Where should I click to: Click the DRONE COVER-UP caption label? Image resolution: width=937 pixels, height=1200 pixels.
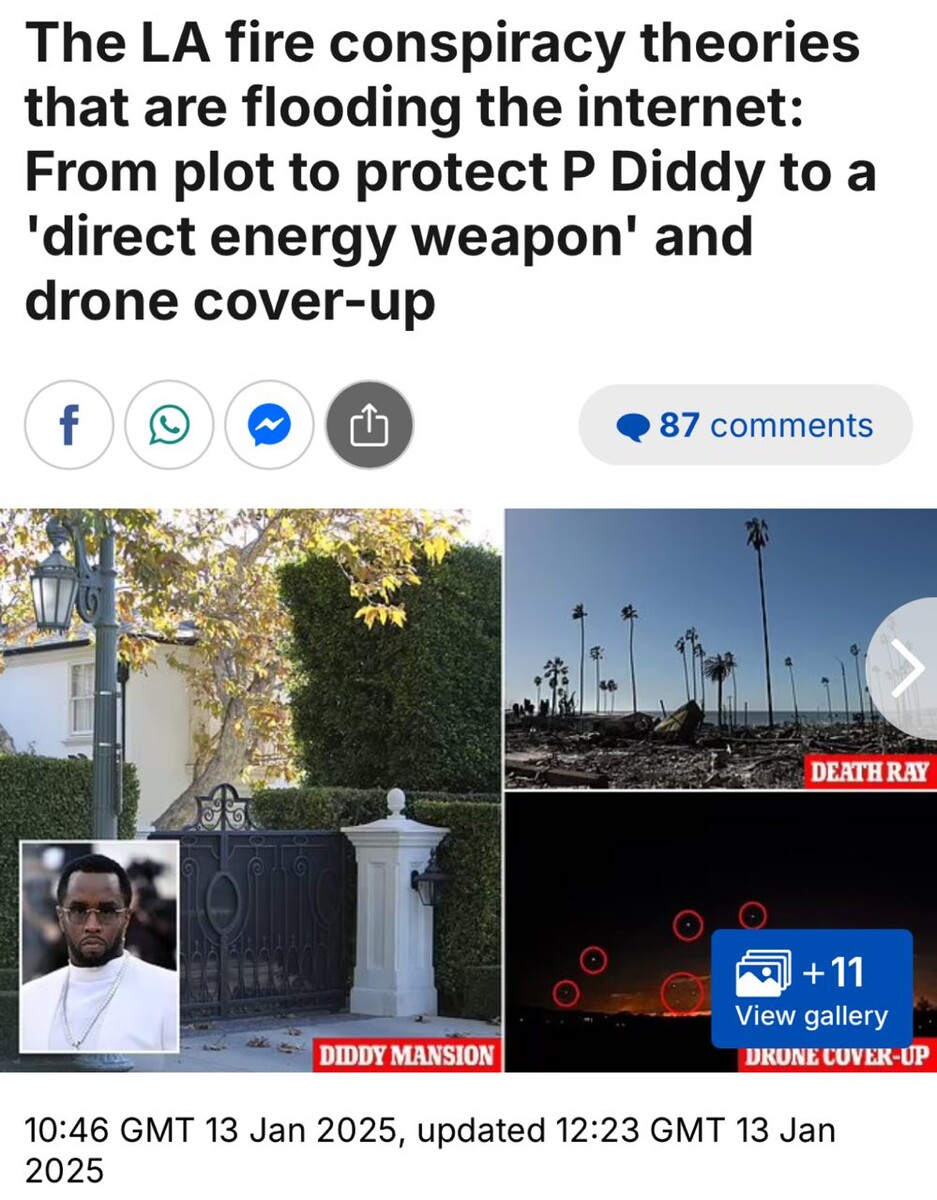(832, 1057)
